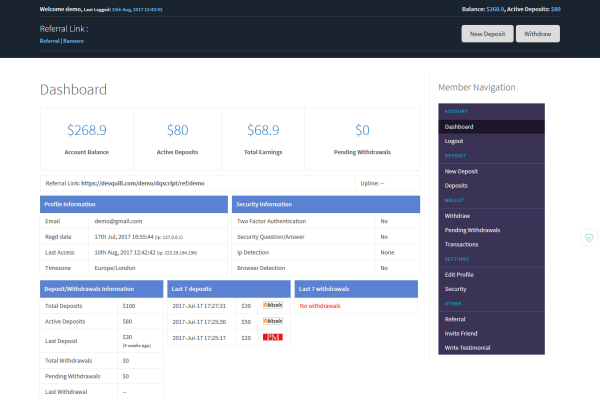The height and width of the screenshot is (401, 600).
Task: Open Security settings in the sidebar
Action: [x=455, y=288]
